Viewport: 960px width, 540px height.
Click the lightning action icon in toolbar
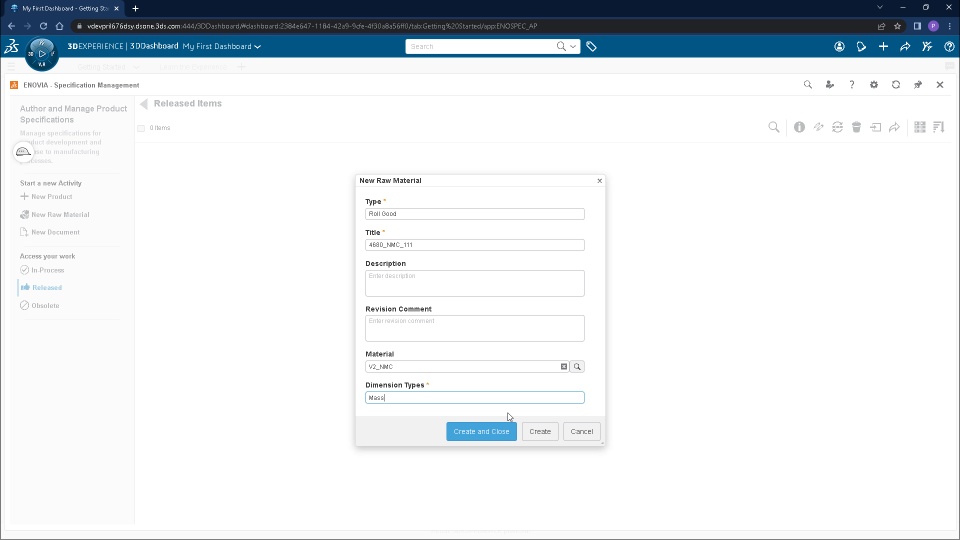coord(818,127)
